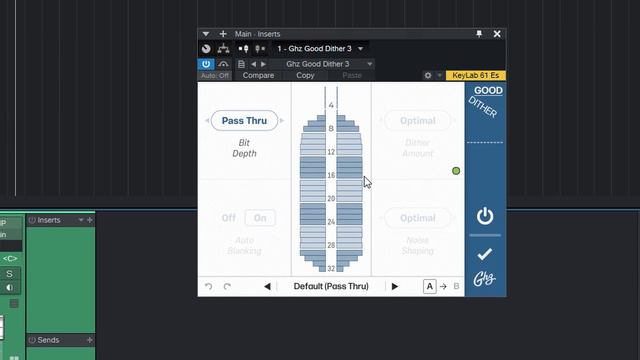Open the gear settings icon
Image resolution: width=640 pixels, height=360 pixels.
click(x=428, y=76)
